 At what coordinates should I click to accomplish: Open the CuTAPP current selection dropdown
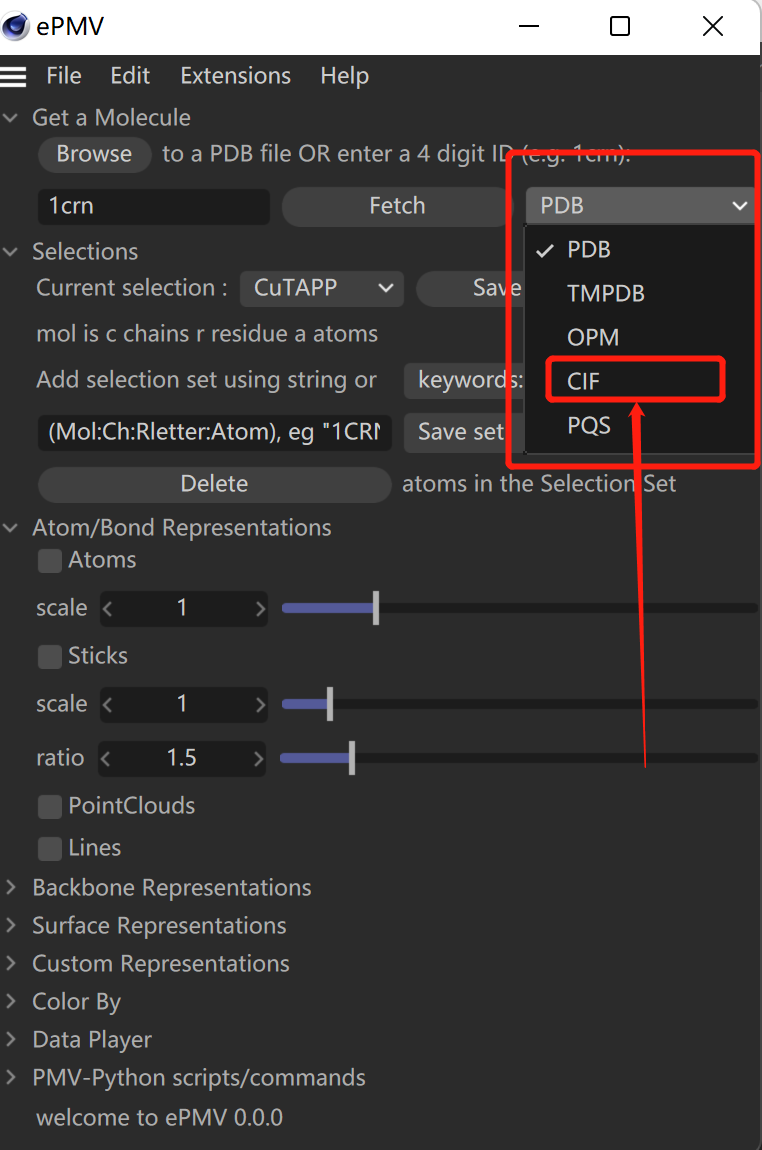point(322,288)
